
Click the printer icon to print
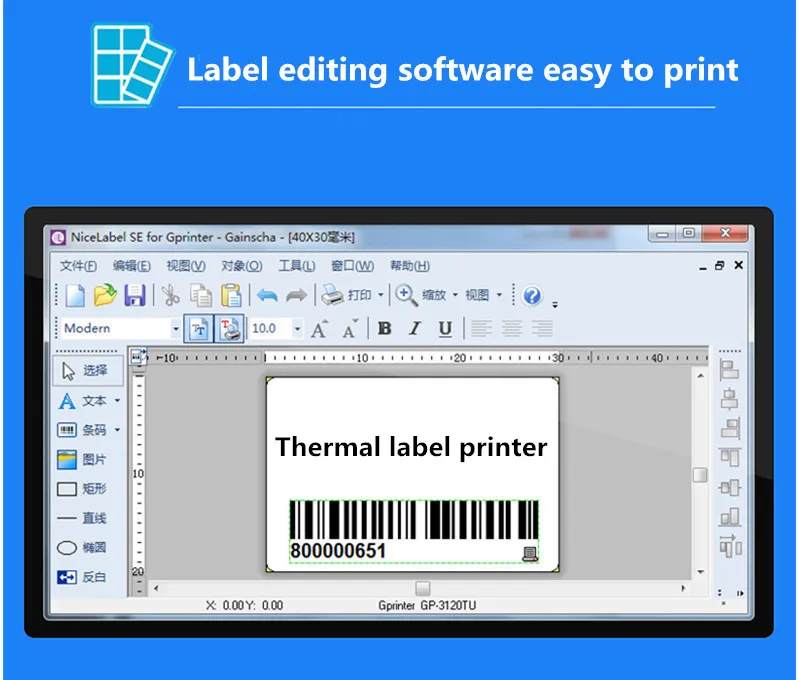click(332, 295)
